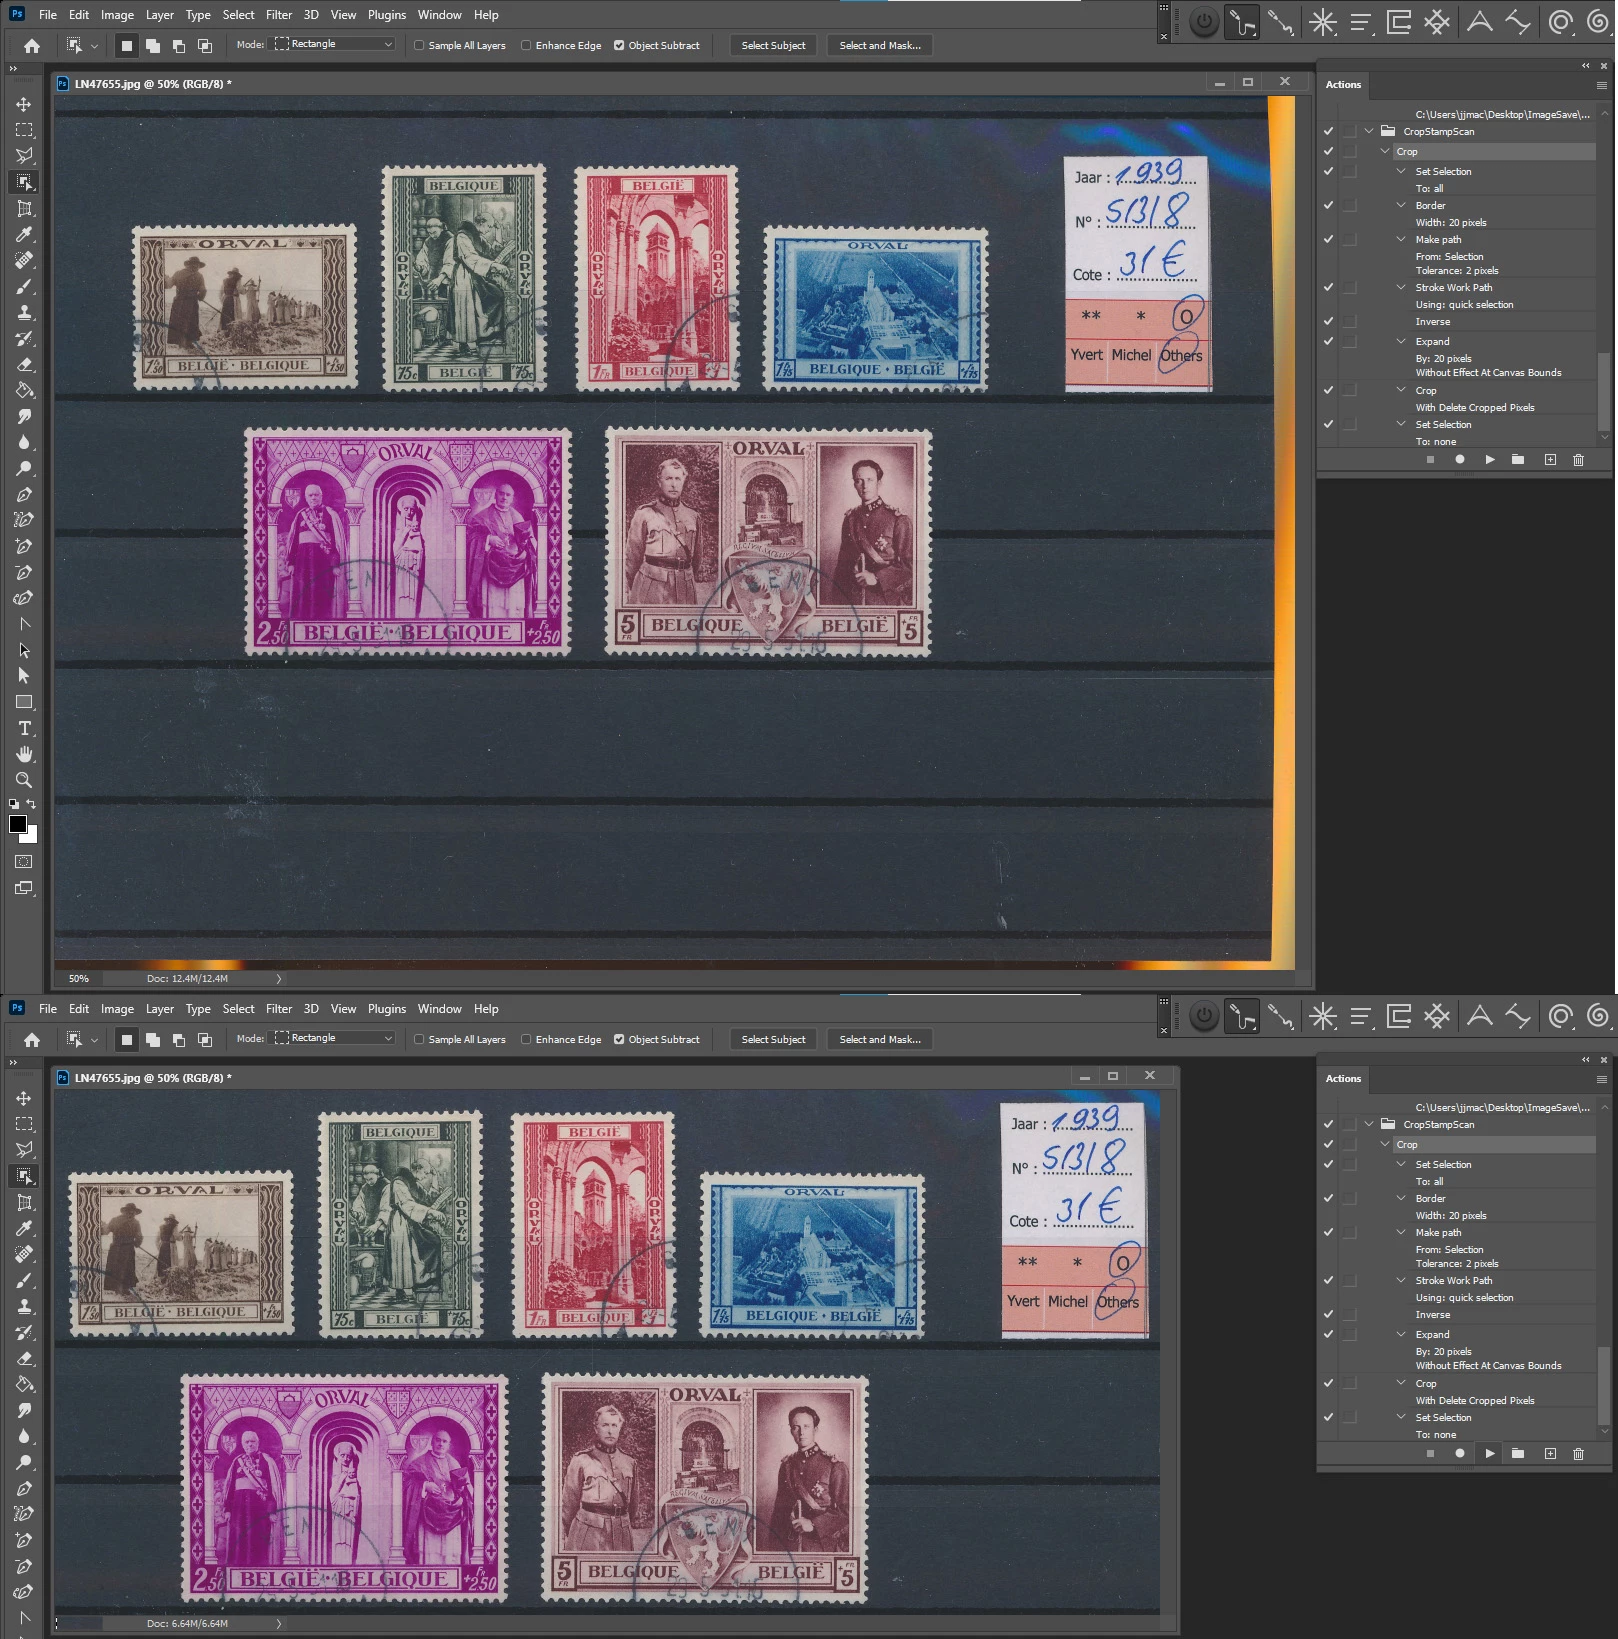The height and width of the screenshot is (1639, 1618).
Task: Open tool preset picker arrow in upper options bar
Action: pyautogui.click(x=94, y=46)
